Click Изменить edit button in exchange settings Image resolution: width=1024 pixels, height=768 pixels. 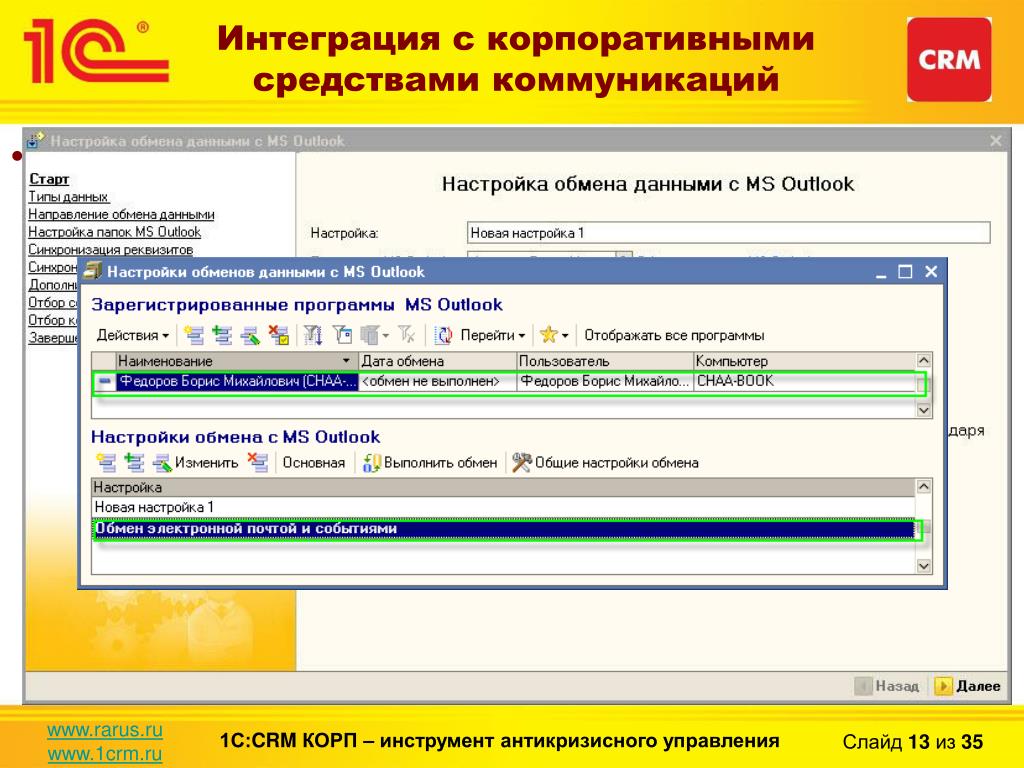pyautogui.click(x=195, y=462)
